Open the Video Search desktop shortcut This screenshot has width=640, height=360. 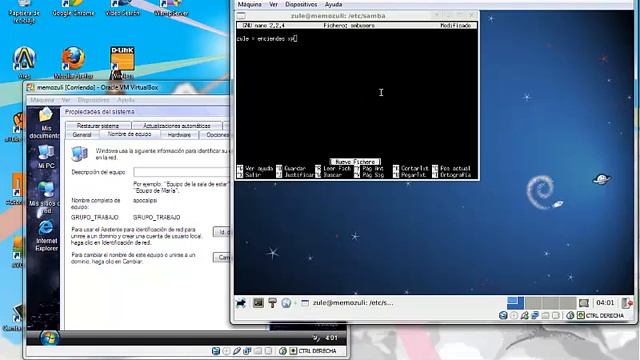point(122,8)
